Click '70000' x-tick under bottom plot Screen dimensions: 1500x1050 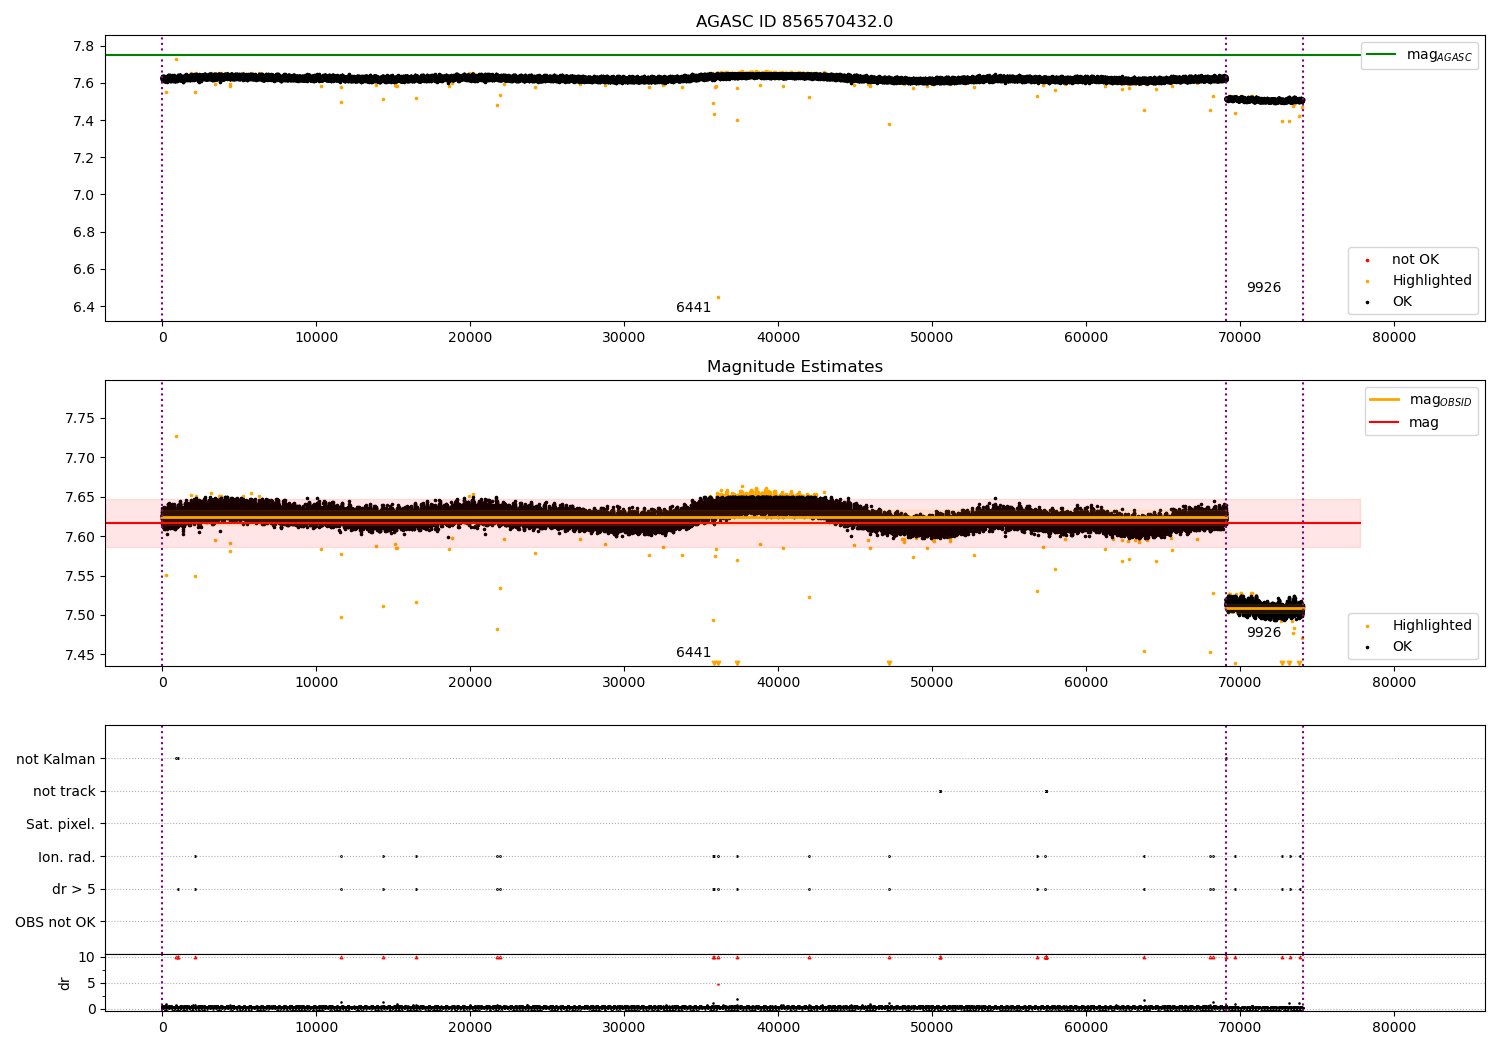[1240, 1028]
